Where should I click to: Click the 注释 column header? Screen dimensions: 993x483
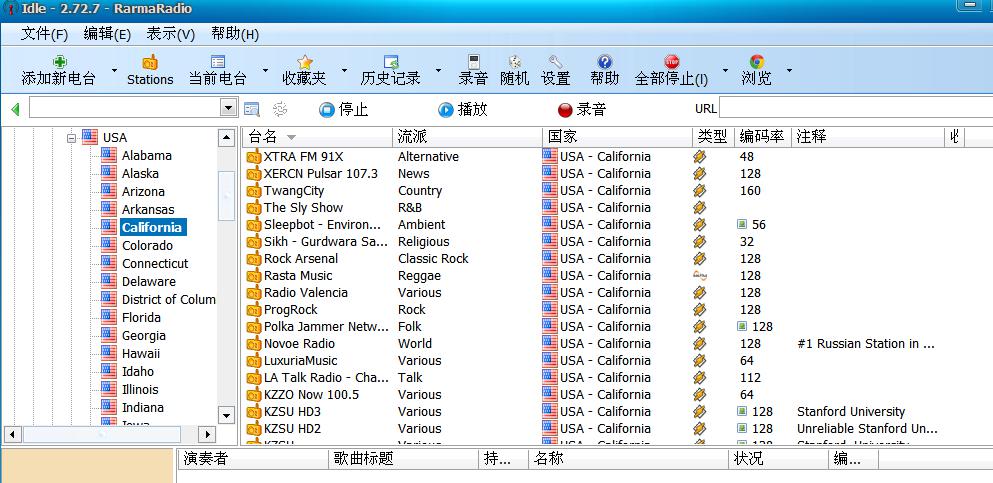tap(868, 137)
